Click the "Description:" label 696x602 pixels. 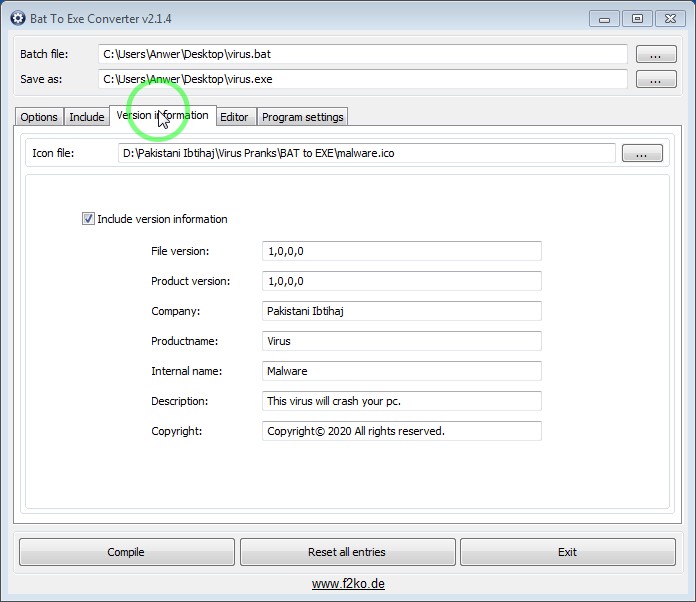[x=179, y=401]
